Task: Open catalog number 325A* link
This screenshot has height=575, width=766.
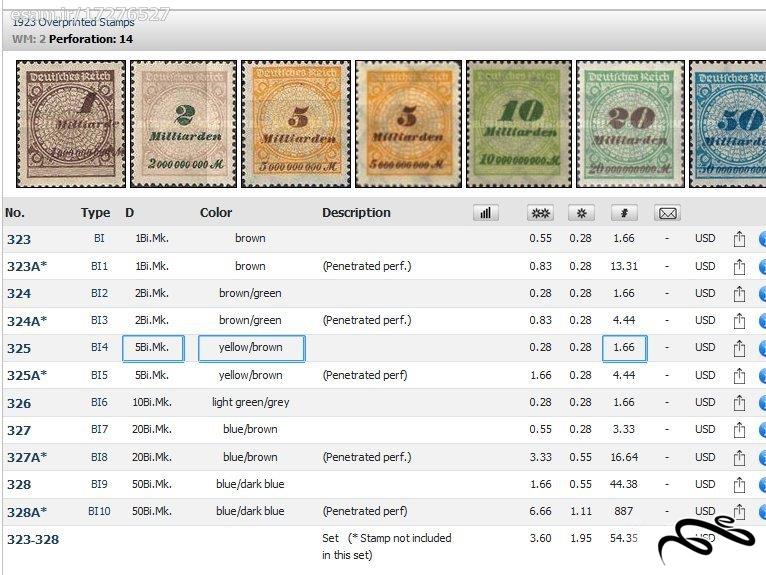Action: pyautogui.click(x=27, y=376)
